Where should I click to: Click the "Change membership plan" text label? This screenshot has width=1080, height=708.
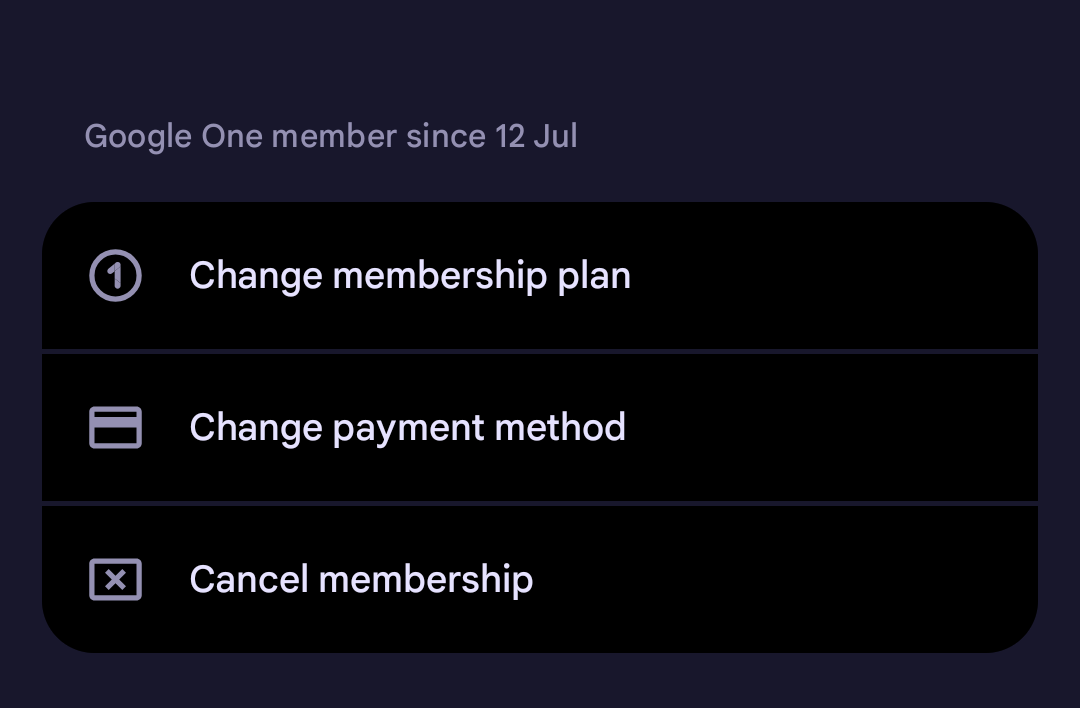[410, 276]
